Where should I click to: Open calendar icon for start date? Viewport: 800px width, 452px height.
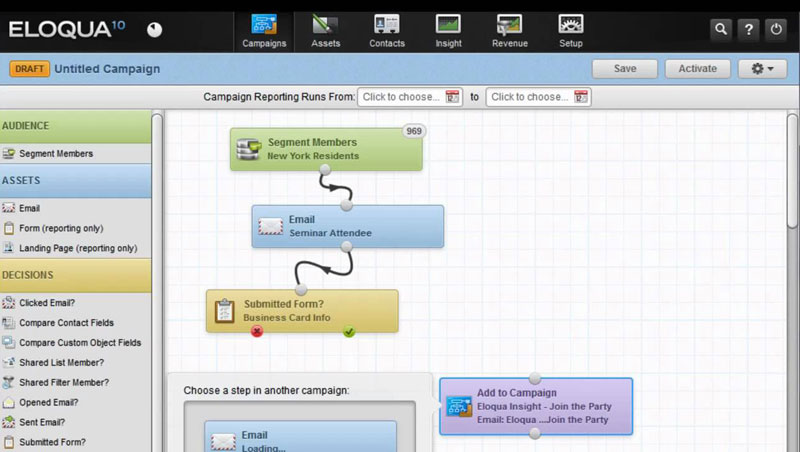pos(452,97)
